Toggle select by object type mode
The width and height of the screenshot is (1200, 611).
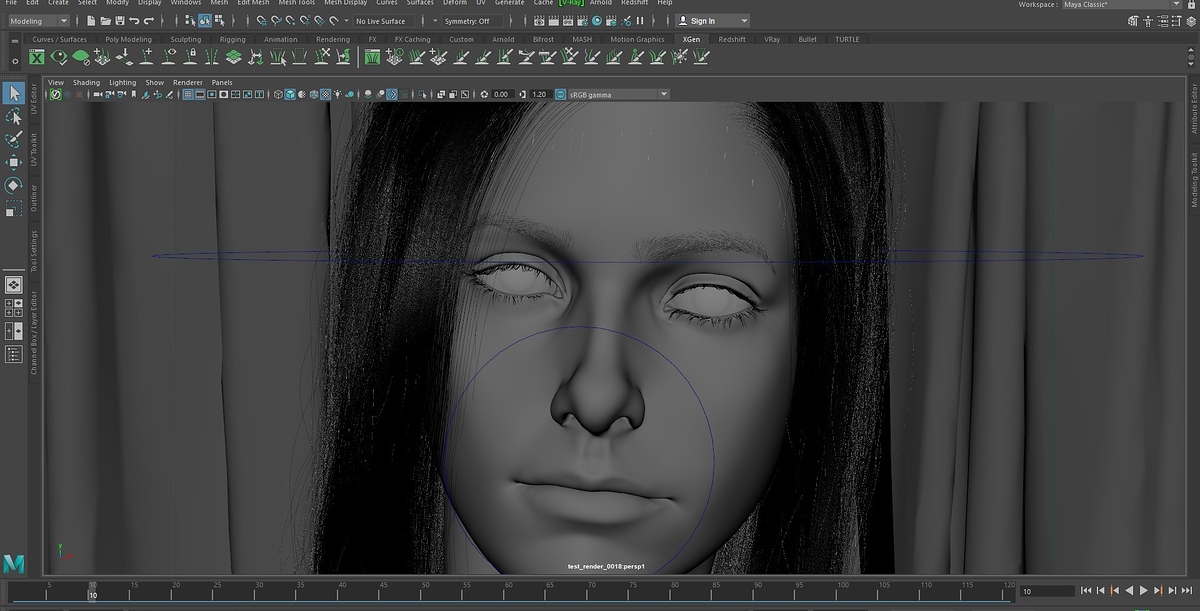pos(205,21)
